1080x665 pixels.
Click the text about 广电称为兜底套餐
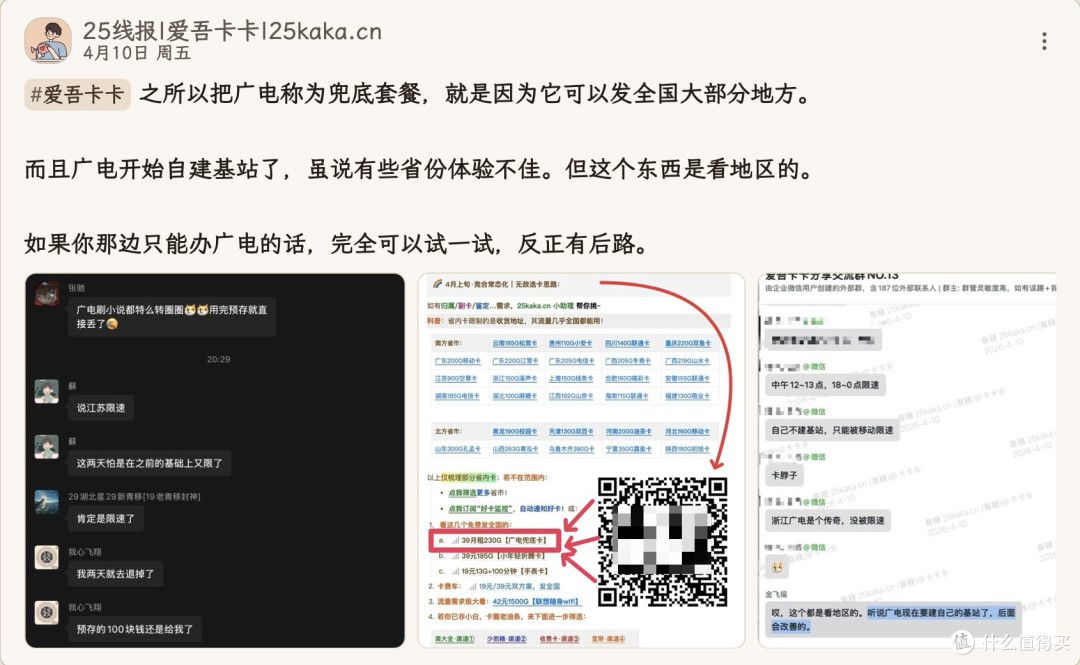477,94
